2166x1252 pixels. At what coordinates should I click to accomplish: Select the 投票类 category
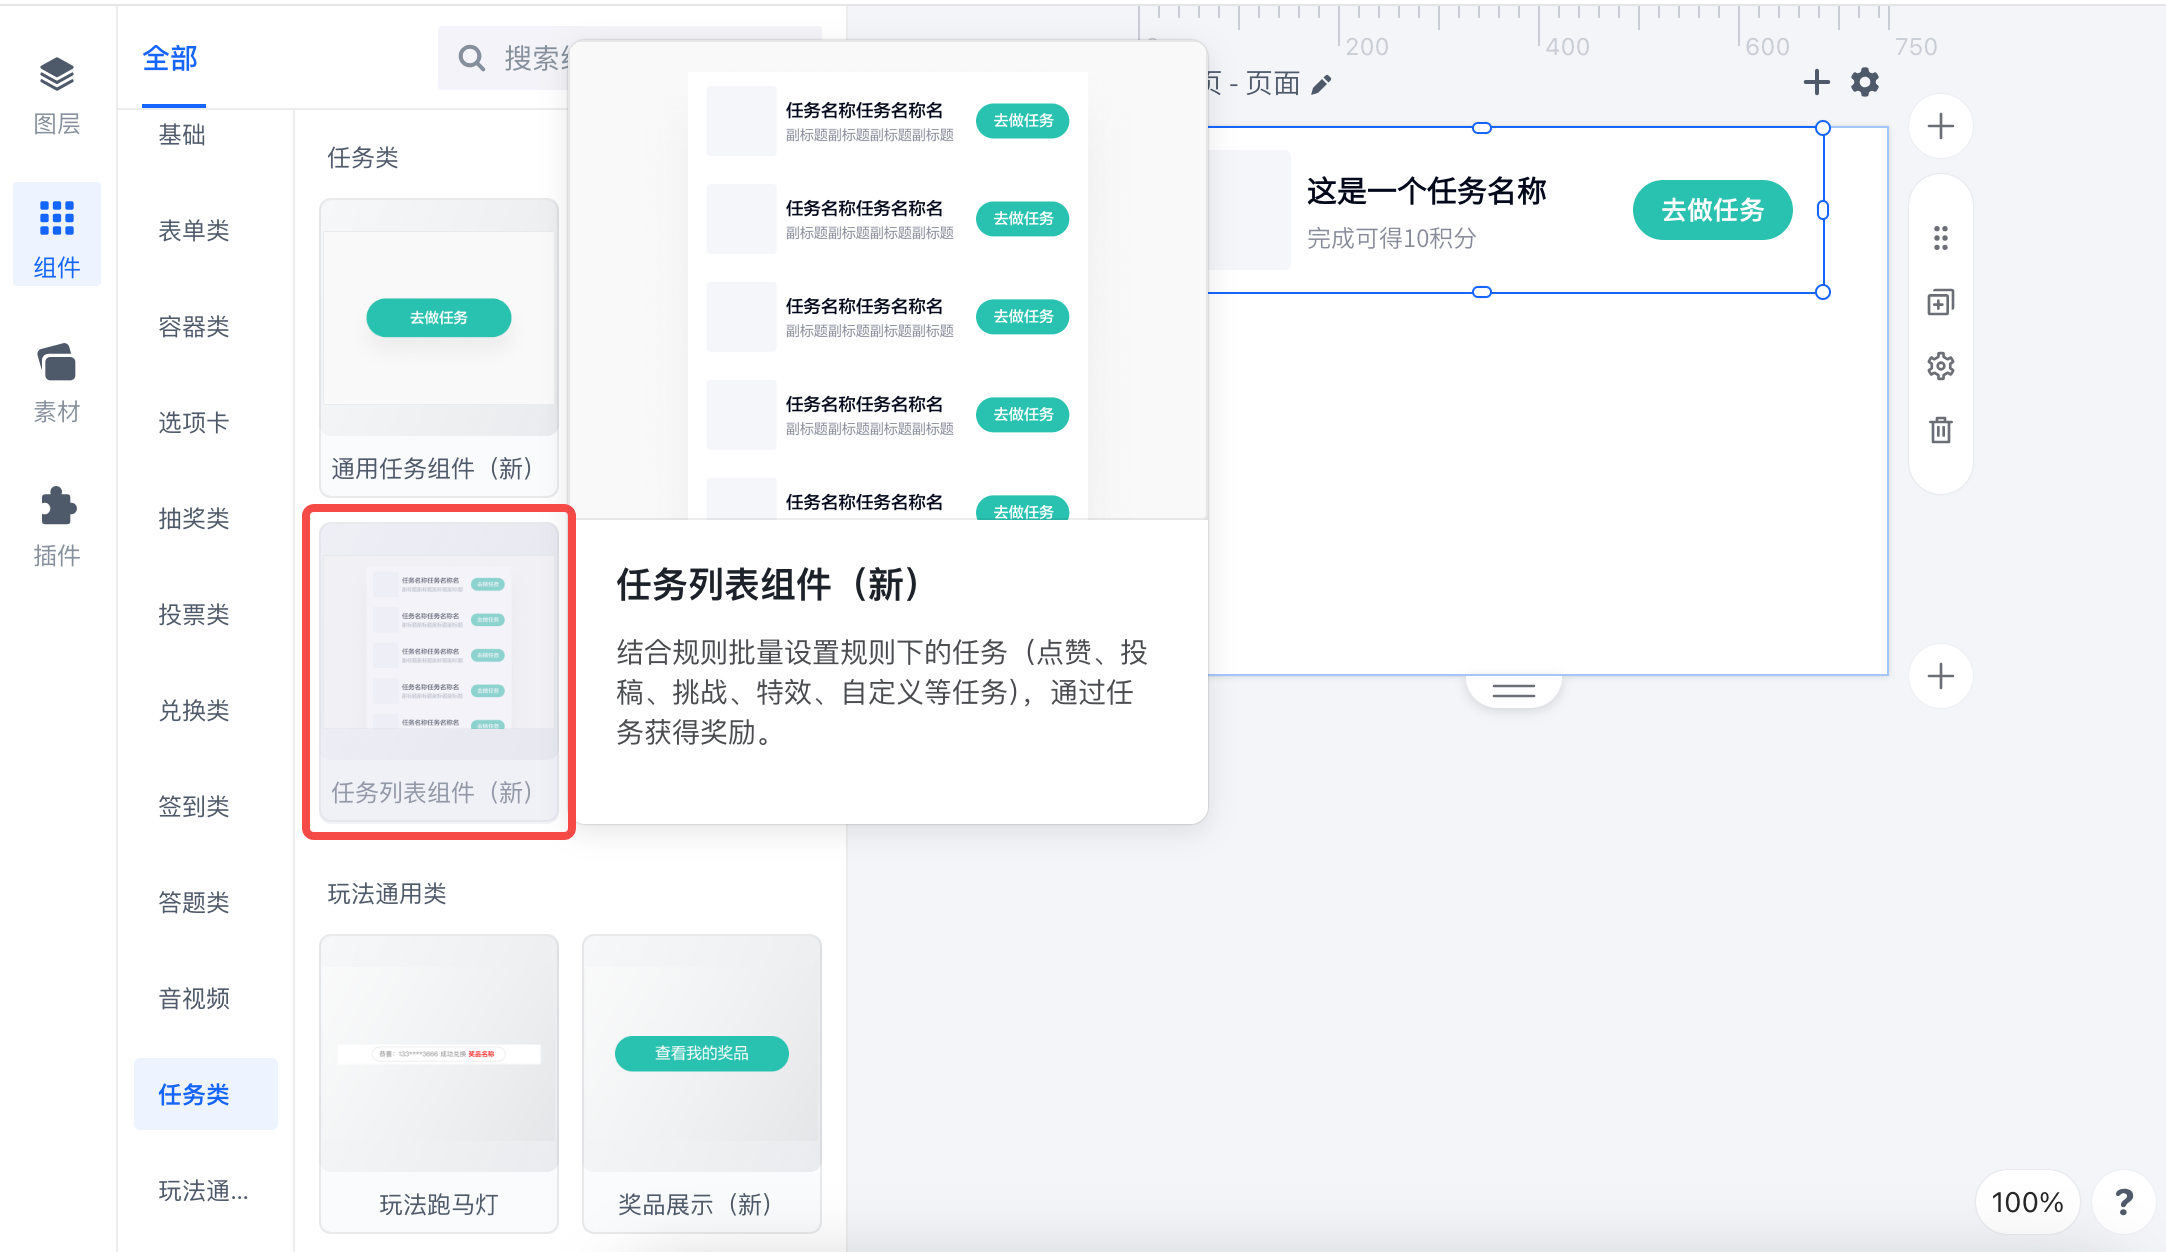194,615
